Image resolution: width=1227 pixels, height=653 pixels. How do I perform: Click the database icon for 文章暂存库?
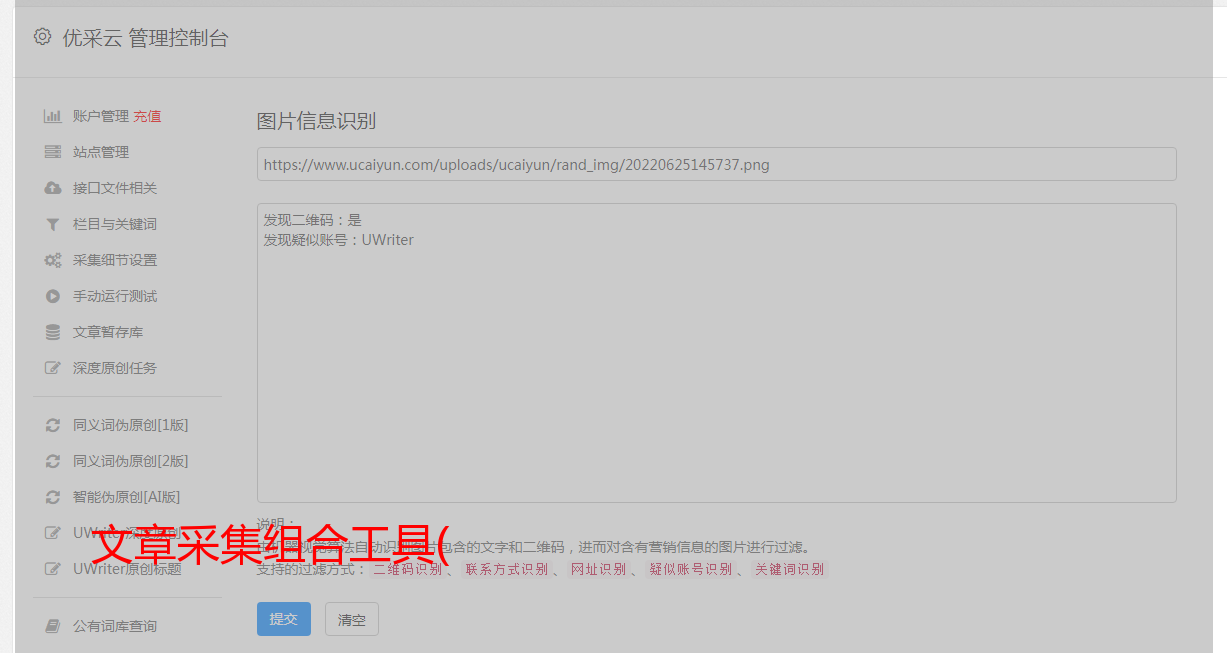point(53,332)
